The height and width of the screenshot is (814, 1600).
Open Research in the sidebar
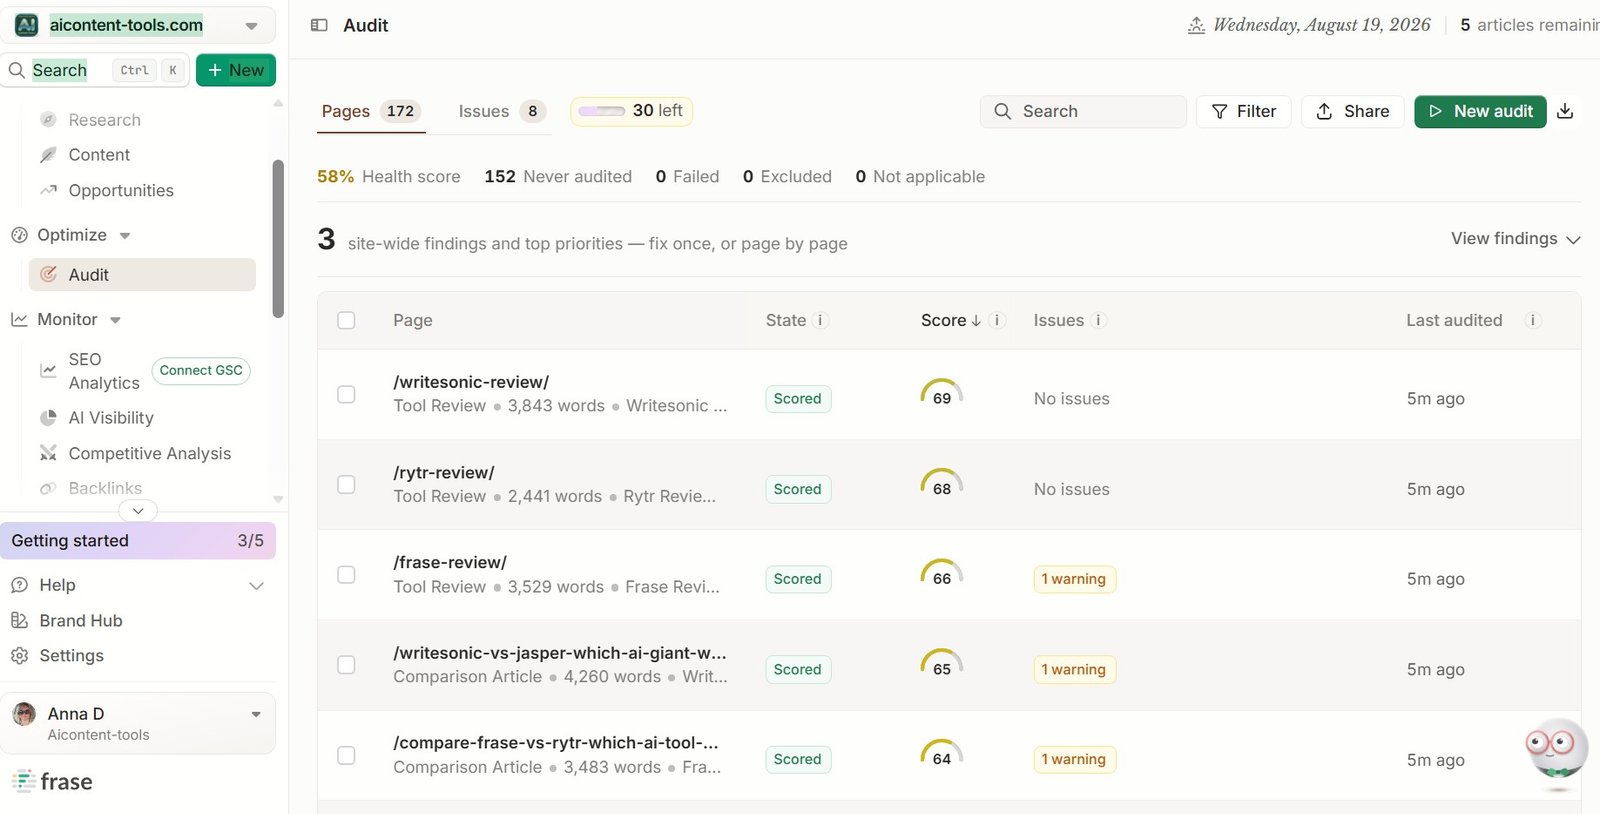tap(104, 120)
